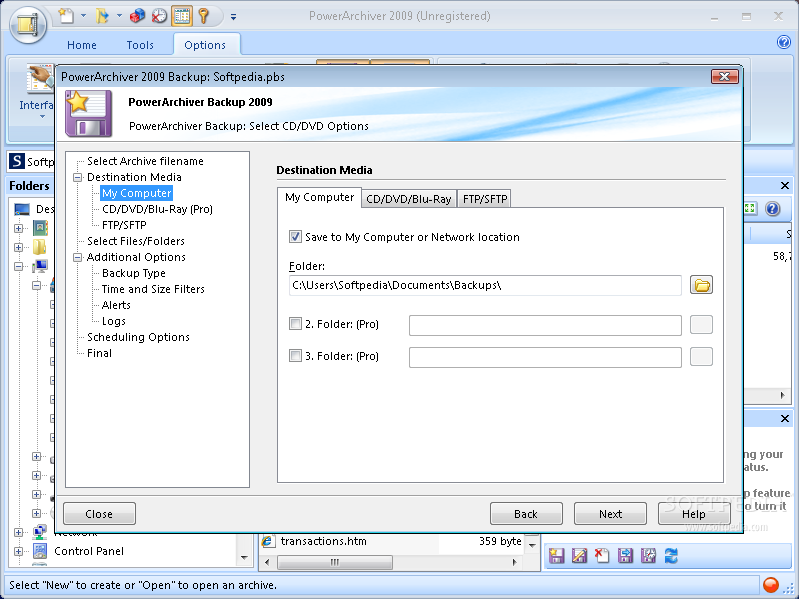Switch to the Home ribbon tab

coord(82,45)
